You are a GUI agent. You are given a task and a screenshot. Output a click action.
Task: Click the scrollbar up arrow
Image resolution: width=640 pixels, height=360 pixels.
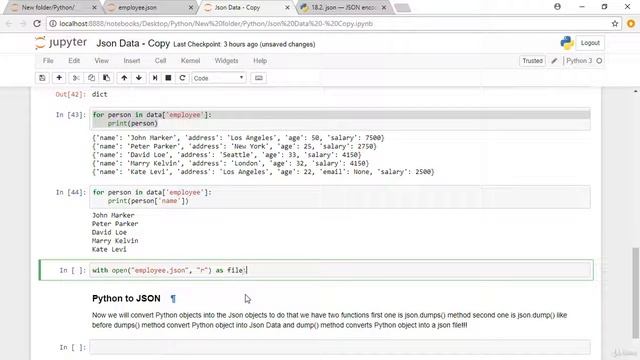(636, 91)
